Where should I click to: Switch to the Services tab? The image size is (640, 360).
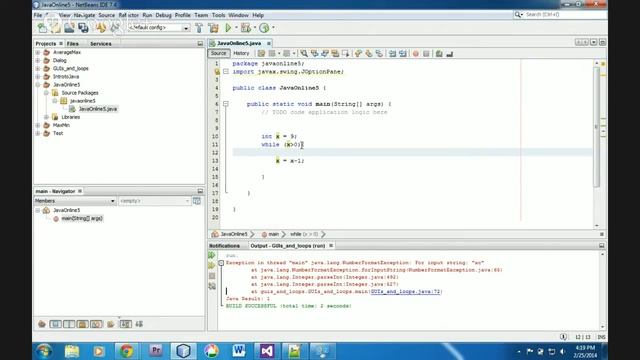point(100,44)
